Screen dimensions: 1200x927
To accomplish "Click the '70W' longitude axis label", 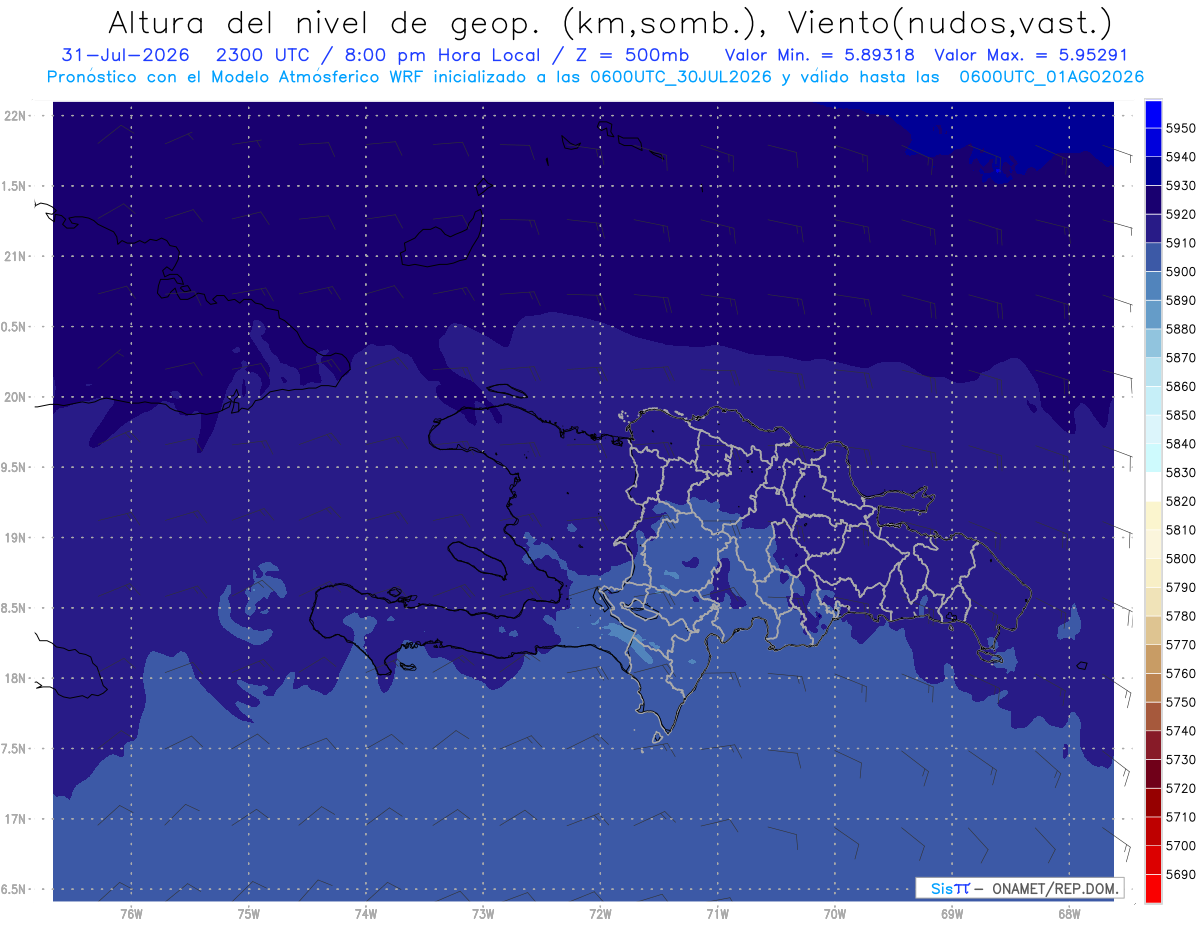I will pyautogui.click(x=835, y=913).
